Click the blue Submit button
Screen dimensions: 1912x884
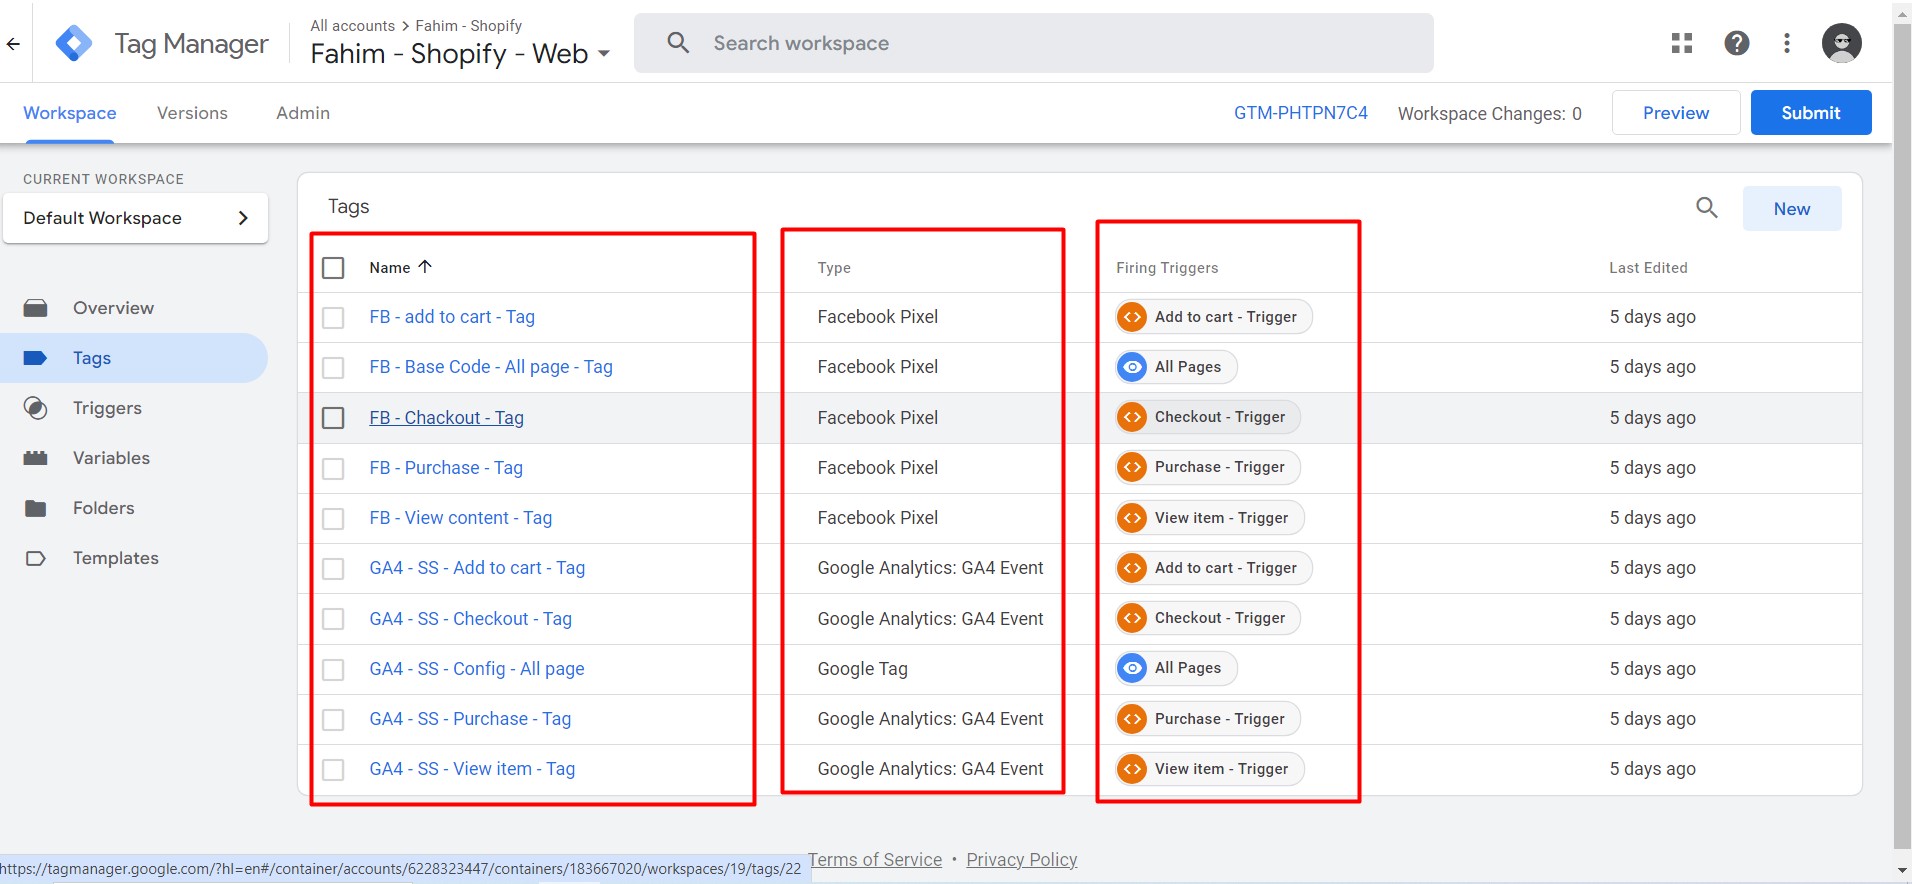click(1811, 113)
